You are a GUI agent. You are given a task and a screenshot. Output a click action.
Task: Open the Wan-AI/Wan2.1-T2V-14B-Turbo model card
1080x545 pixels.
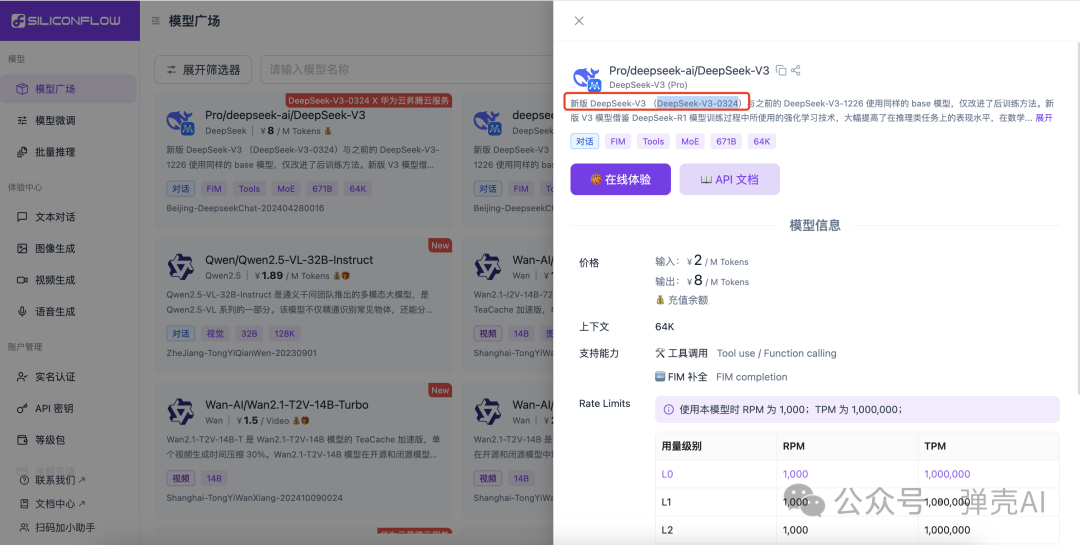[304, 449]
